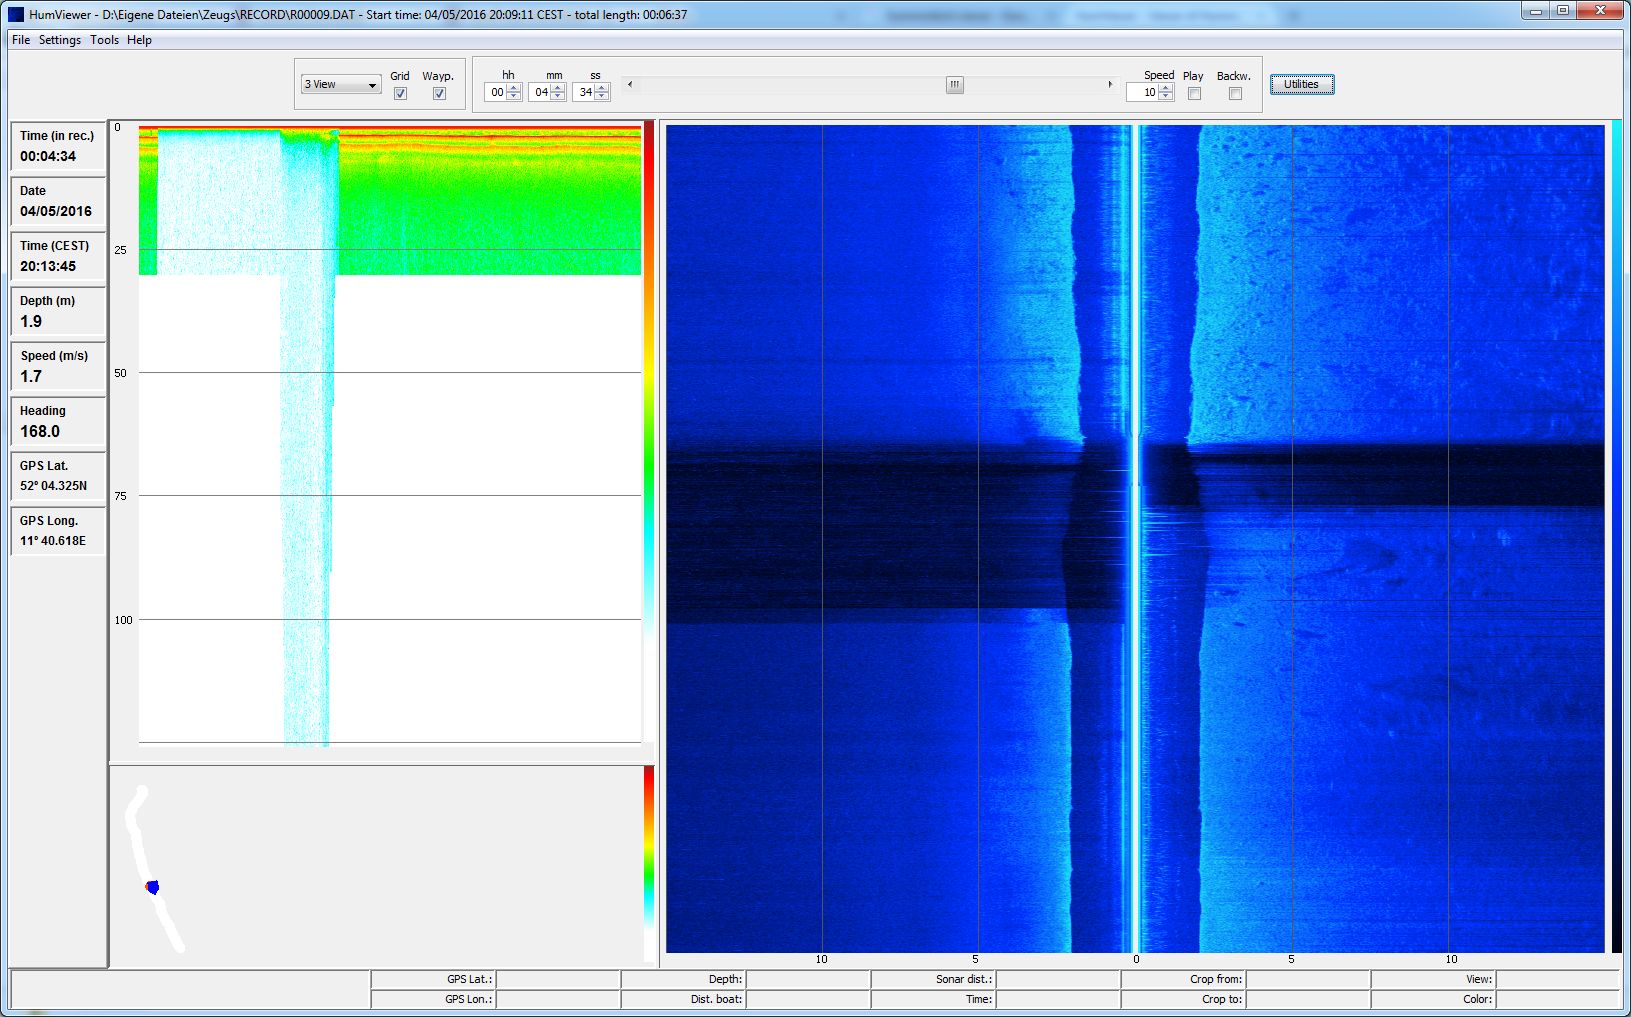
Task: Enable the Play checkbox
Action: click(x=1194, y=94)
